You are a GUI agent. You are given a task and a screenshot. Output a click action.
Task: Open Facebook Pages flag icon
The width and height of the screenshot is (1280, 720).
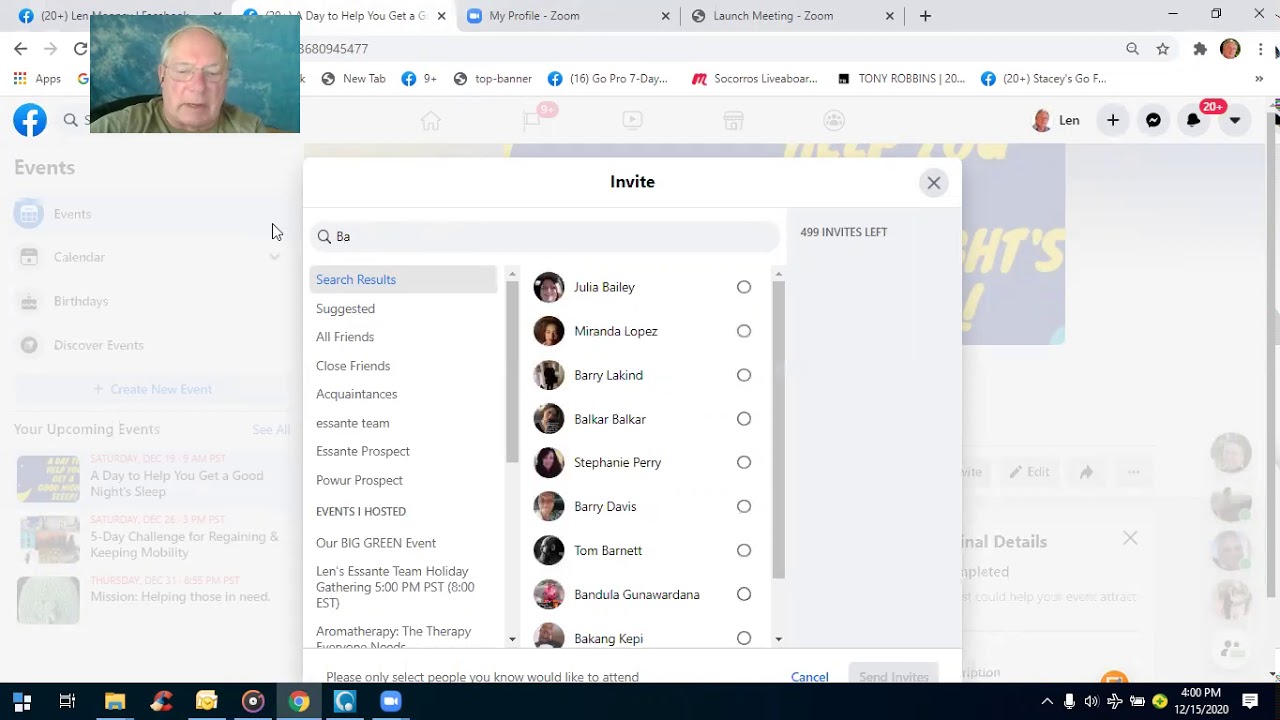(x=532, y=120)
